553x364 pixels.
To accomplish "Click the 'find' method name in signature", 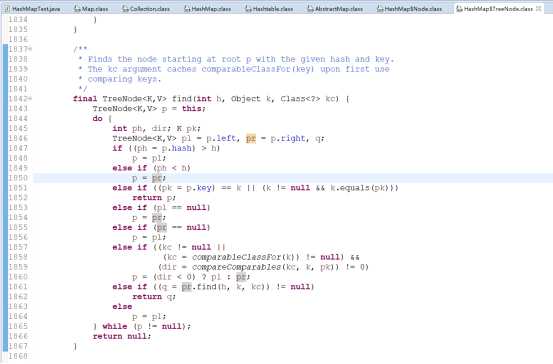I will click(x=181, y=99).
